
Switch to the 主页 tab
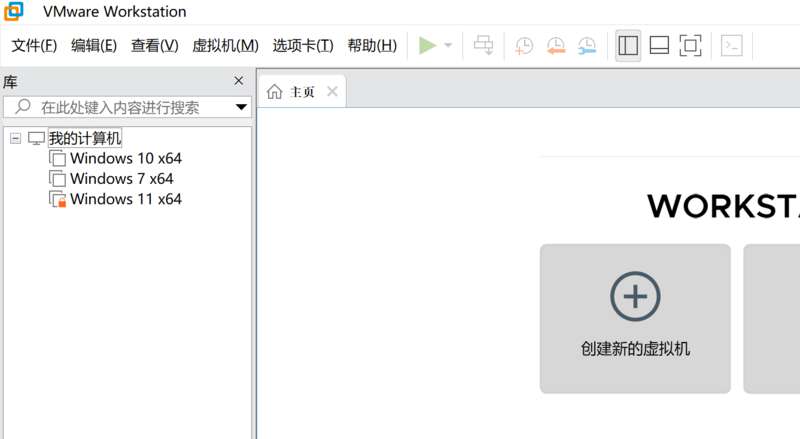click(x=302, y=92)
